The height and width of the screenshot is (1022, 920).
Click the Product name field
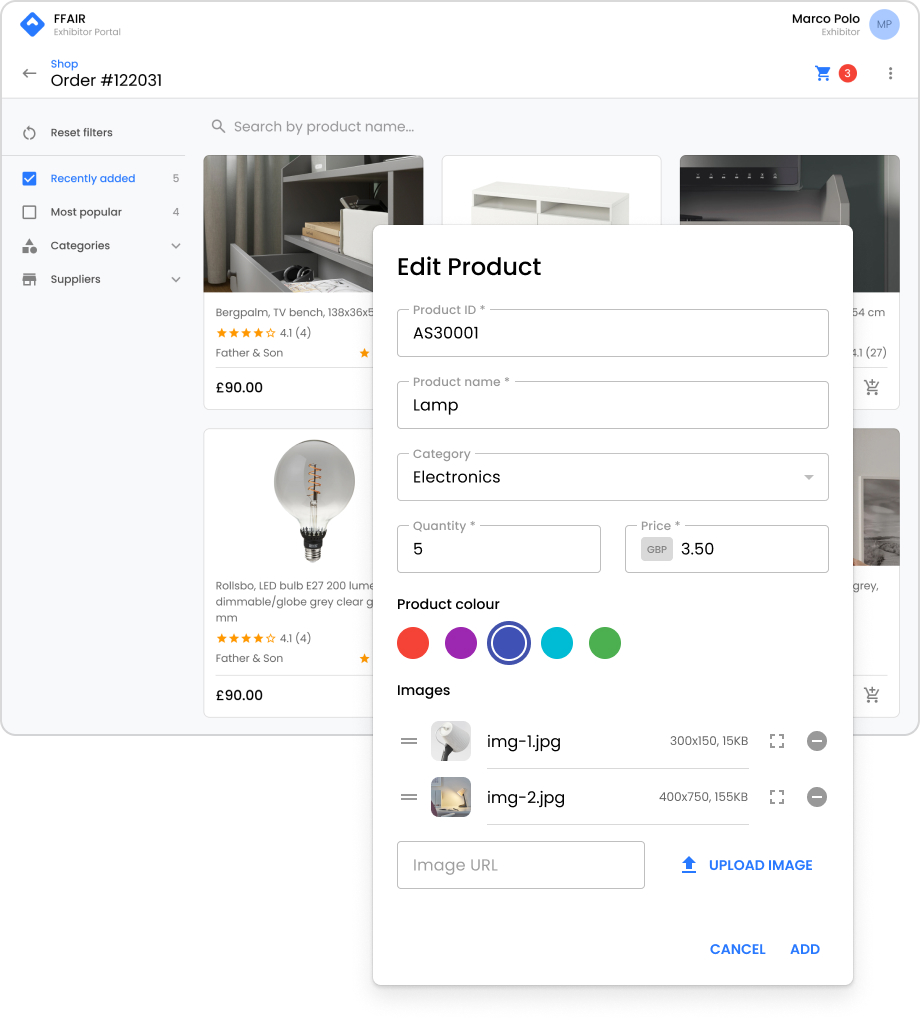tap(612, 405)
